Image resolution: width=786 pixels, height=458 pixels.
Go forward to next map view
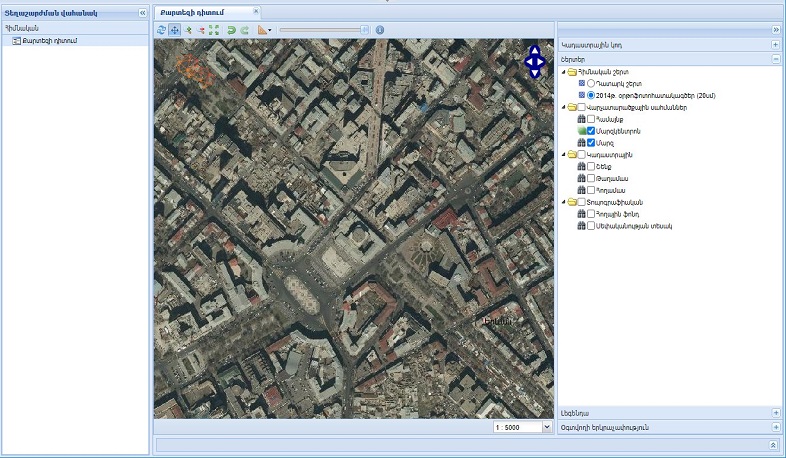[x=244, y=30]
